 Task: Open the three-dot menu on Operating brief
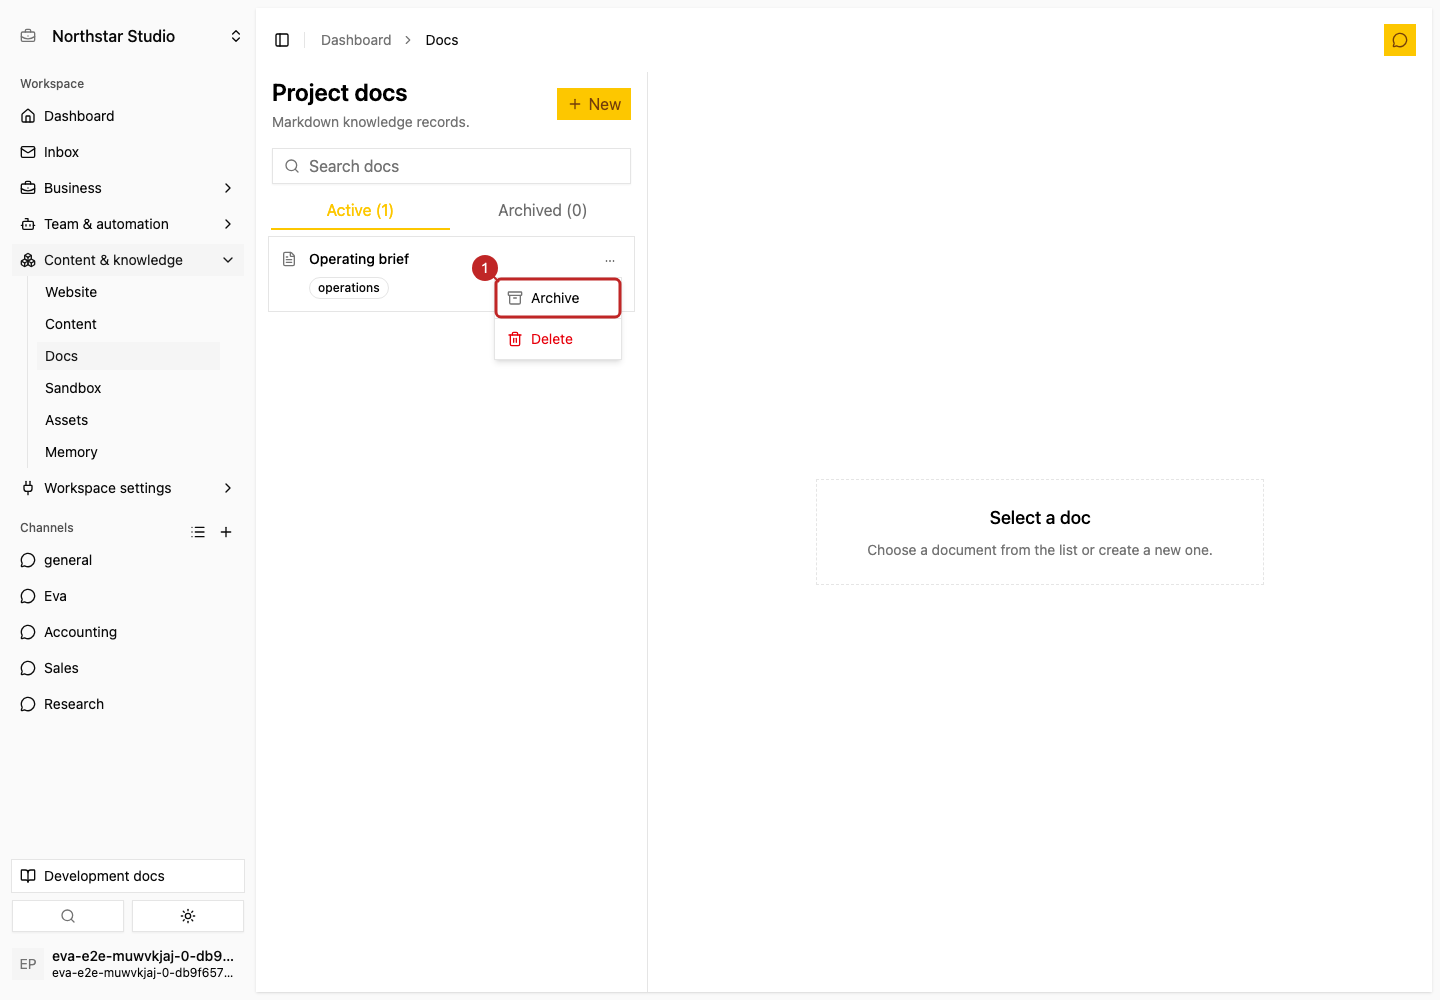click(x=610, y=260)
